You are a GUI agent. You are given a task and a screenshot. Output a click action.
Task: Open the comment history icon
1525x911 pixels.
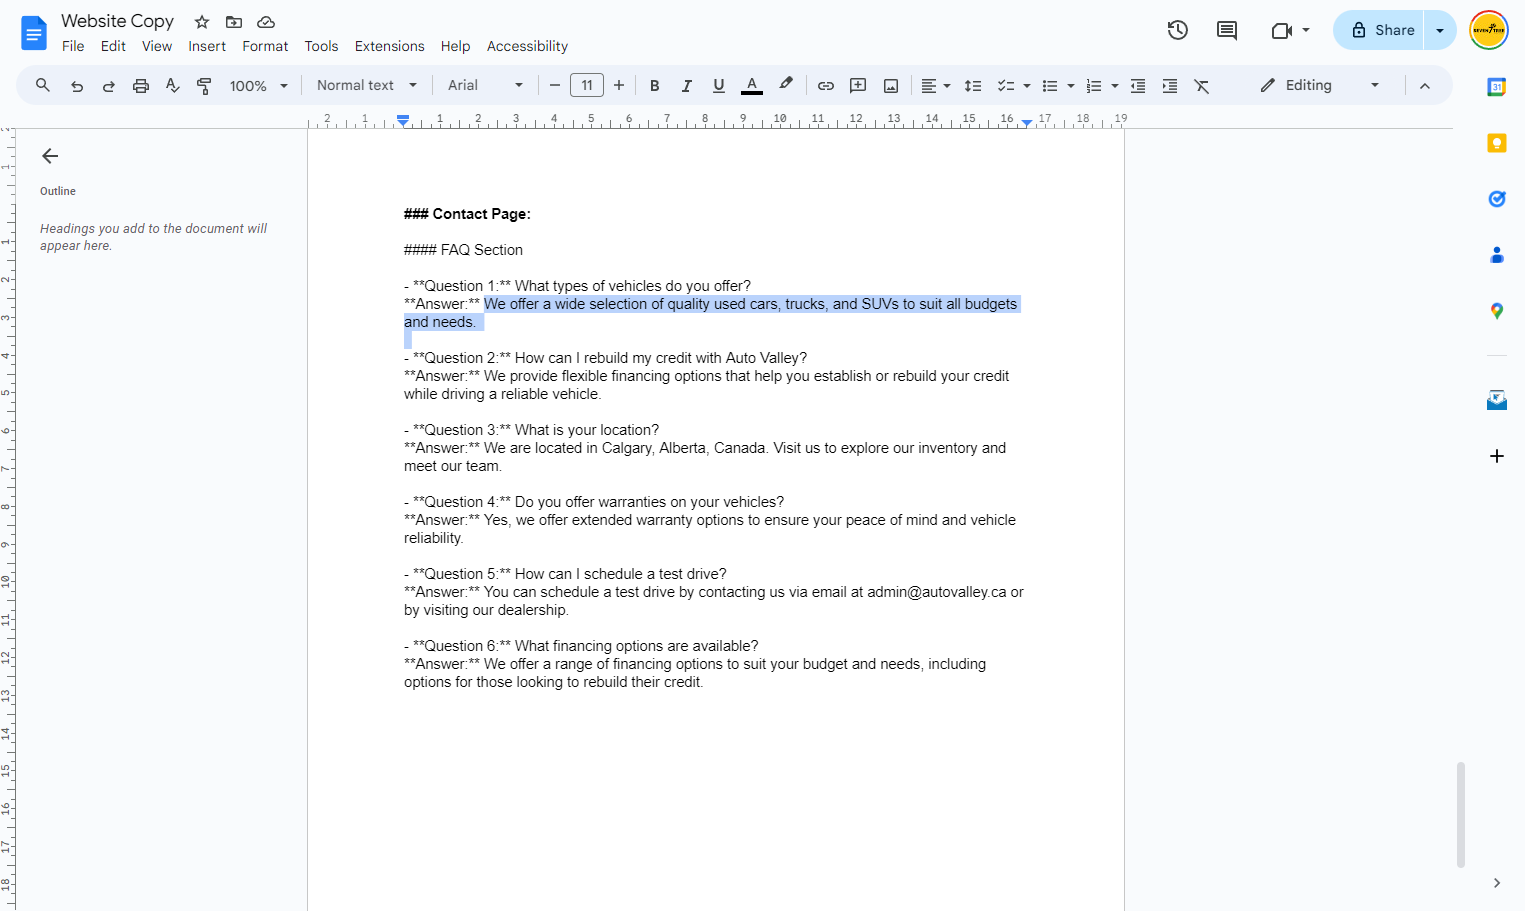[1227, 30]
